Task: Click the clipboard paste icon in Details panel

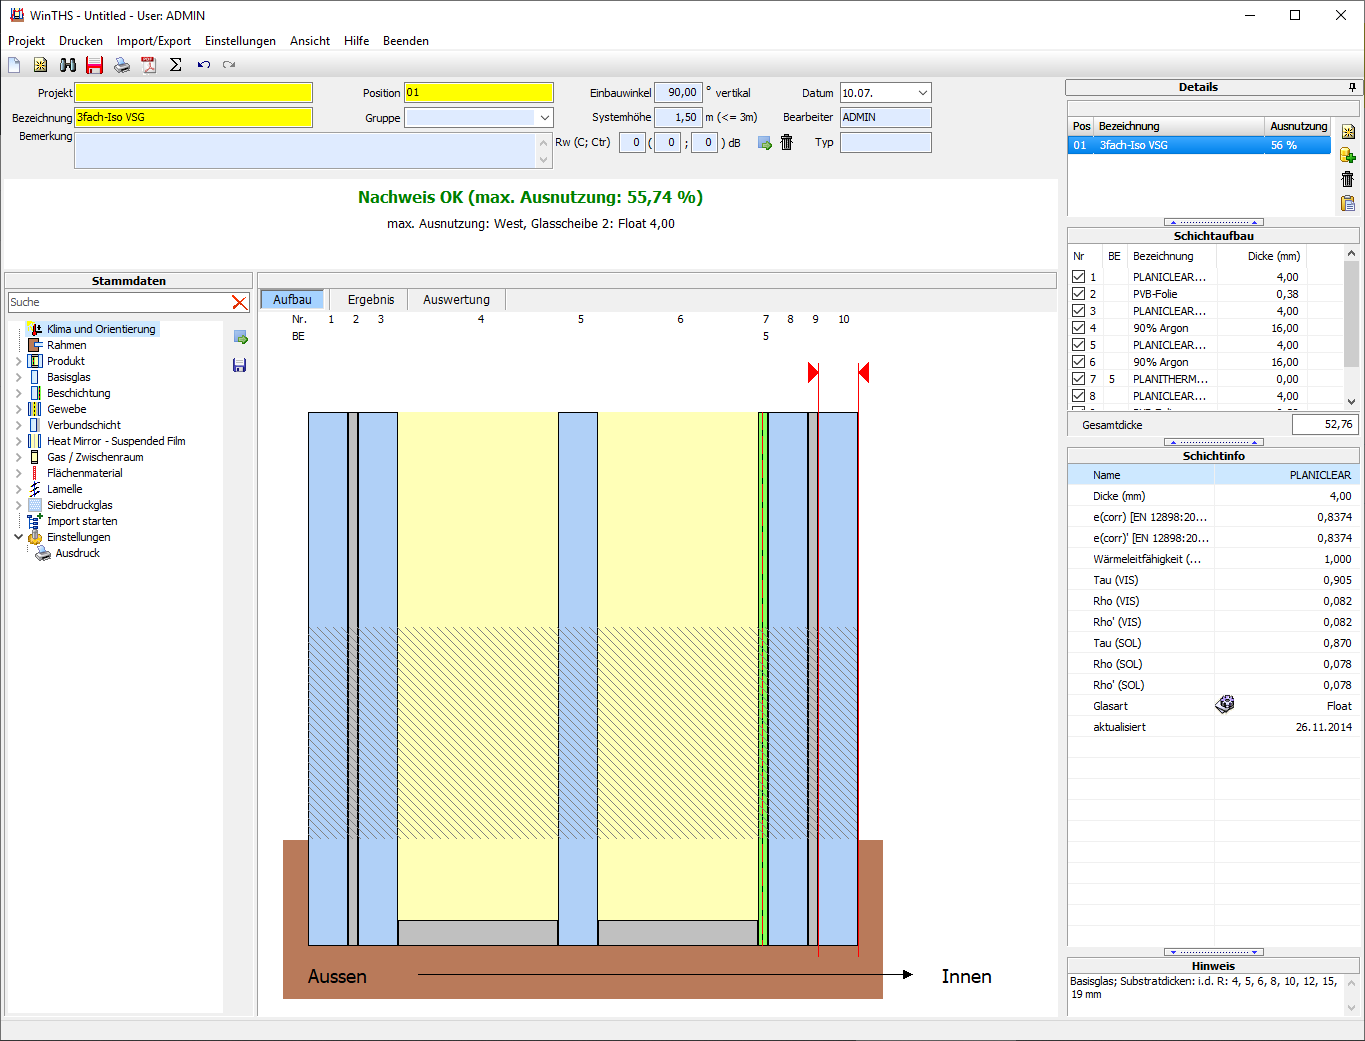Action: 1348,203
